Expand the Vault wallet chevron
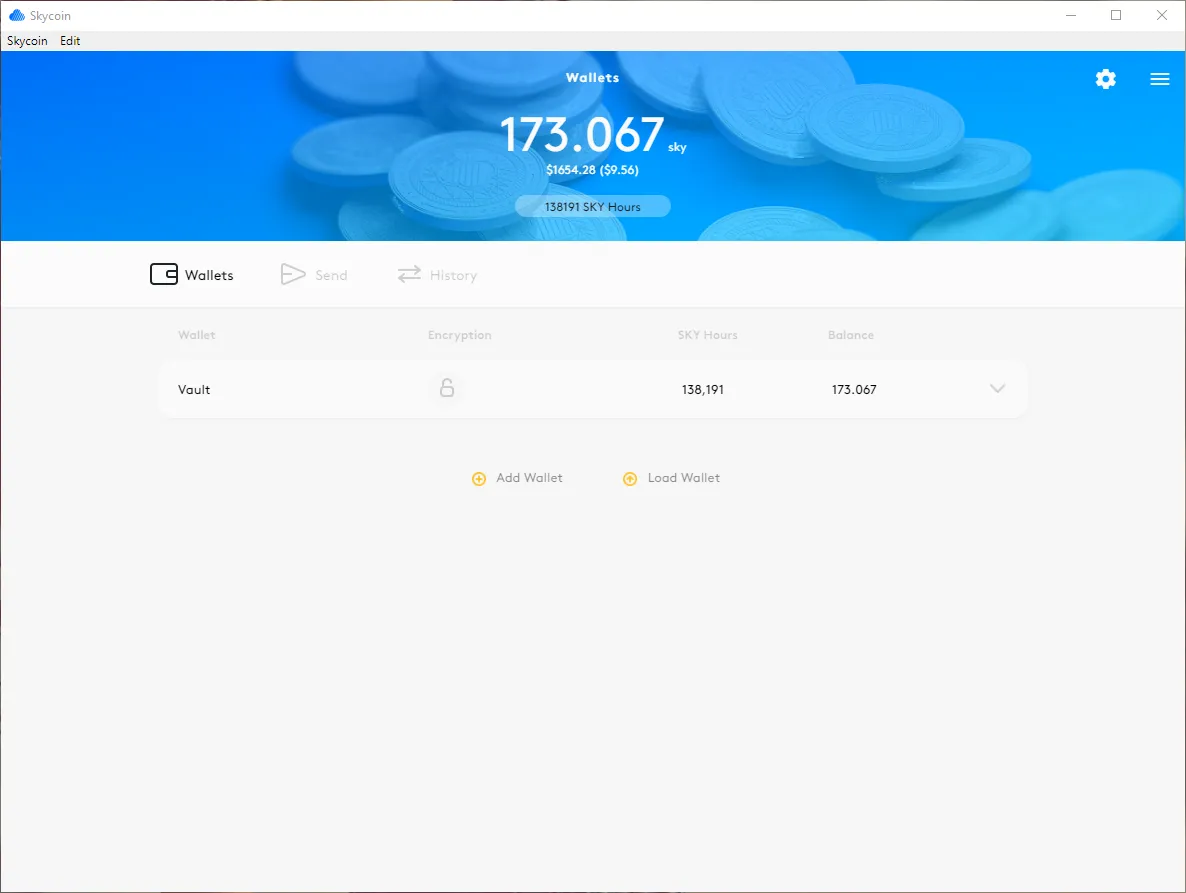 click(998, 389)
